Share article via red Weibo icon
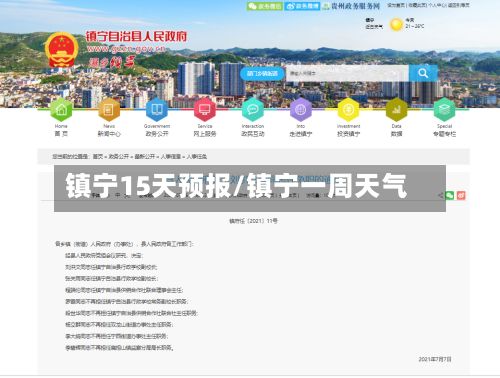This screenshot has height=378, width=500. pos(461,196)
